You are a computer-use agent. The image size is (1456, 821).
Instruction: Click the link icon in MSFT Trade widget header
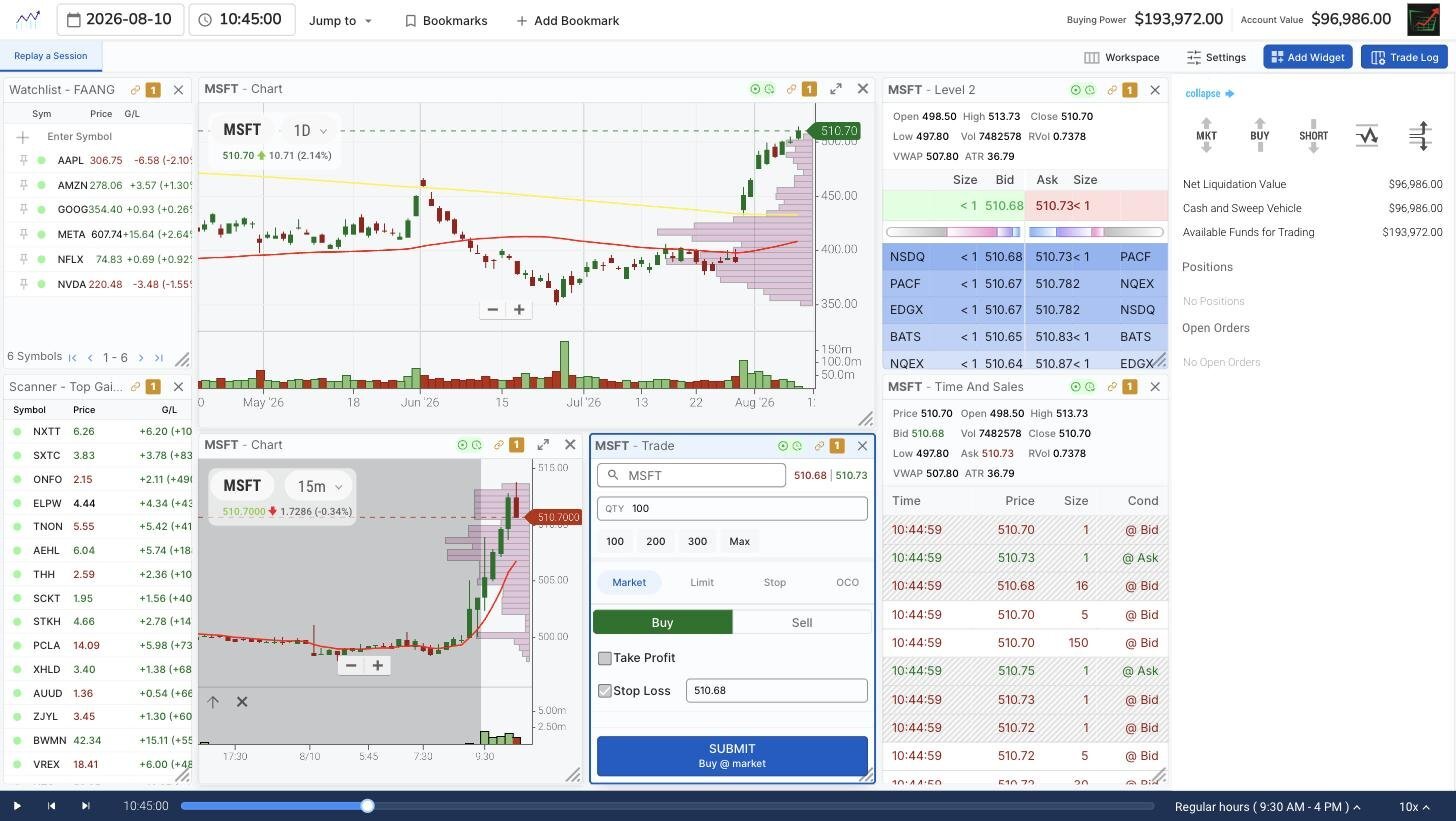819,446
